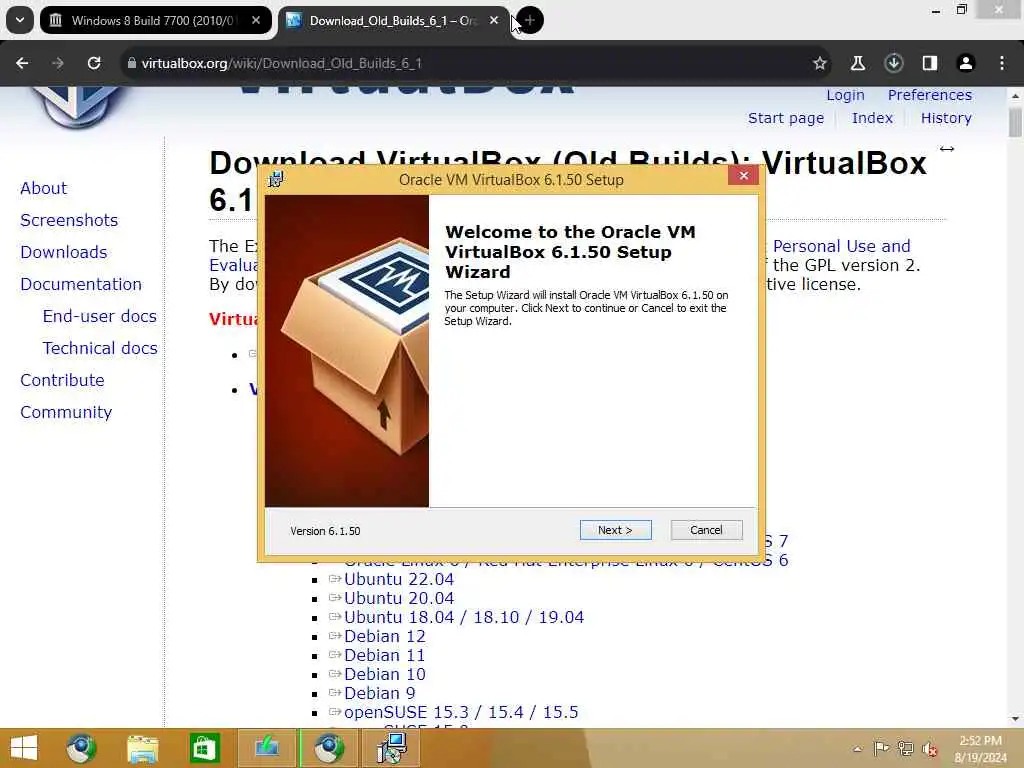Reload the virtualbox.org page

pos(94,63)
